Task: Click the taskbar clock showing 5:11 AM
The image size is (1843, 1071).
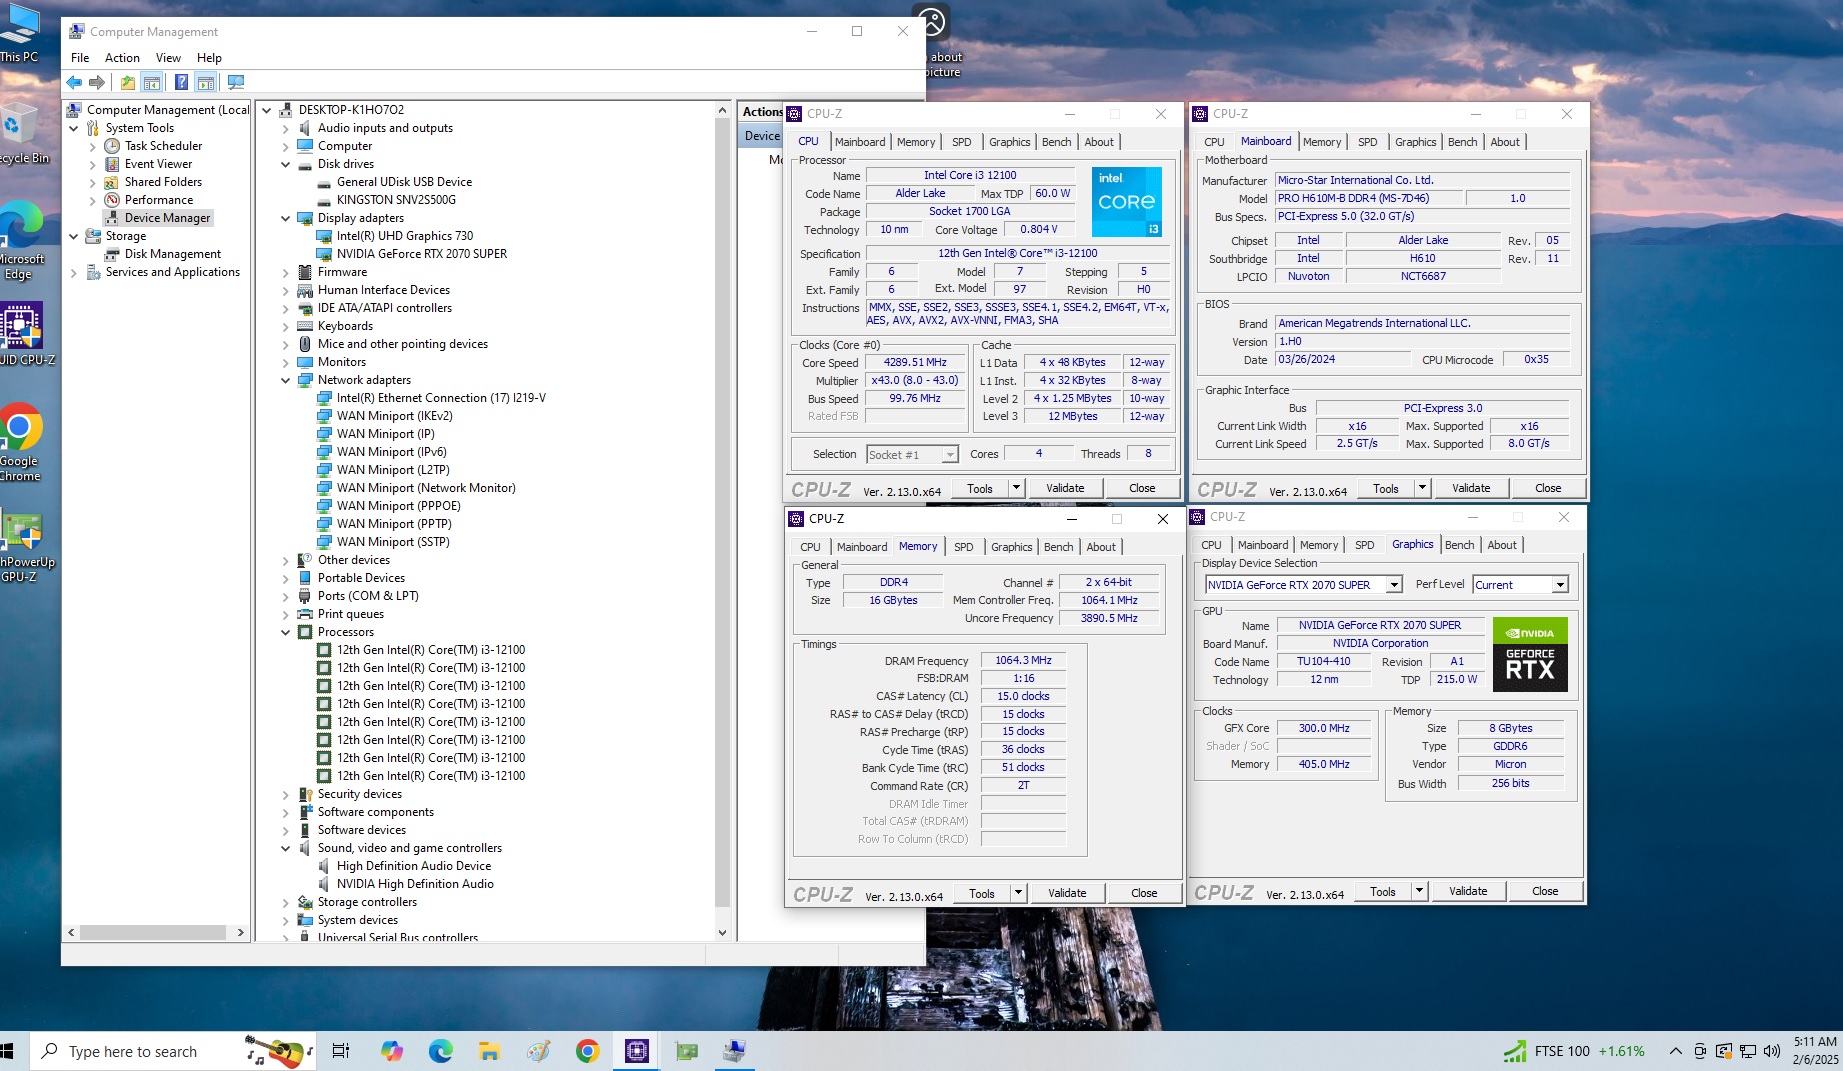Action: click(x=1815, y=1051)
